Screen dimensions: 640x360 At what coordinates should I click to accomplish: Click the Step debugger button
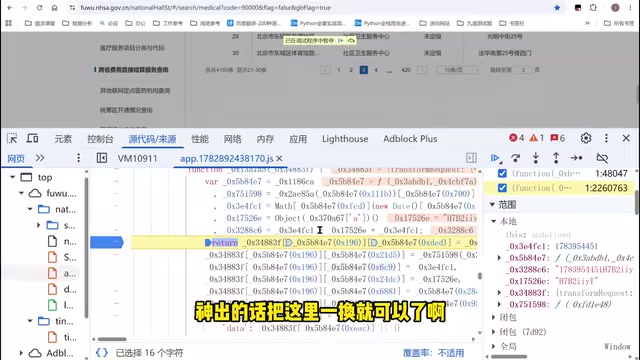pyautogui.click(x=577, y=158)
